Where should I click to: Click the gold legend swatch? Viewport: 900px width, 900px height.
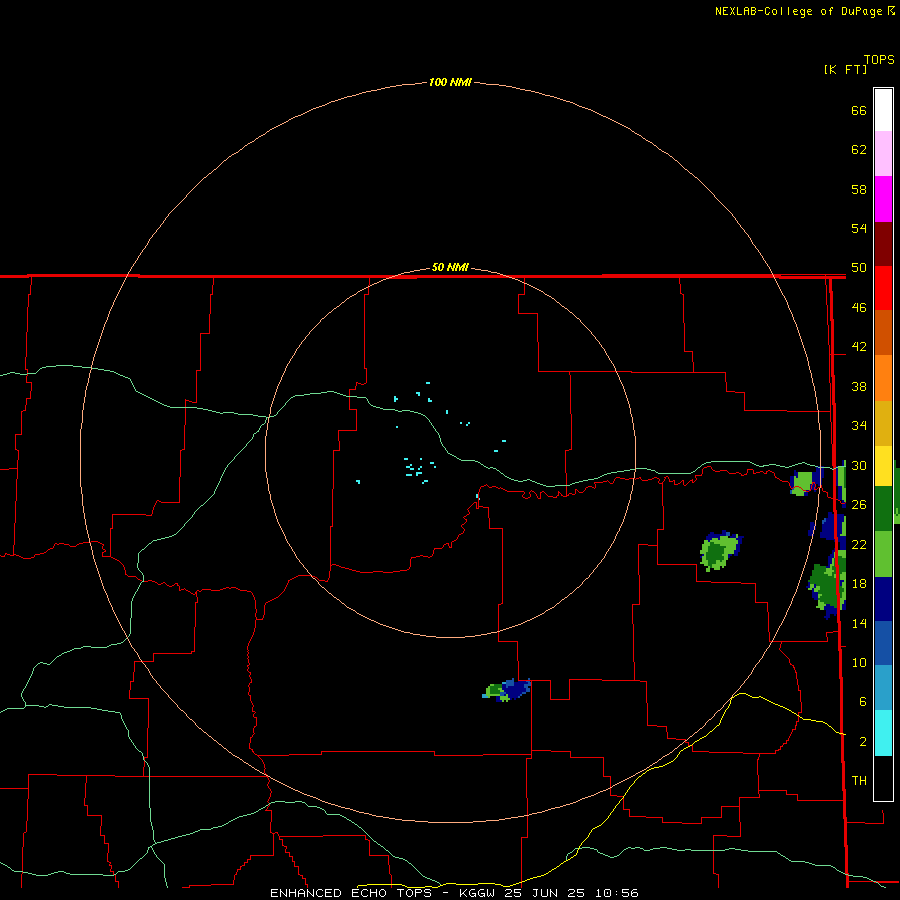[x=883, y=424]
